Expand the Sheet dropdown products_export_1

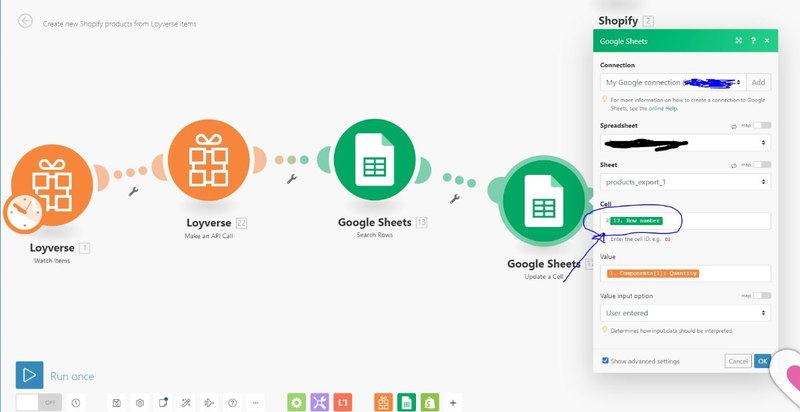pyautogui.click(x=685, y=182)
